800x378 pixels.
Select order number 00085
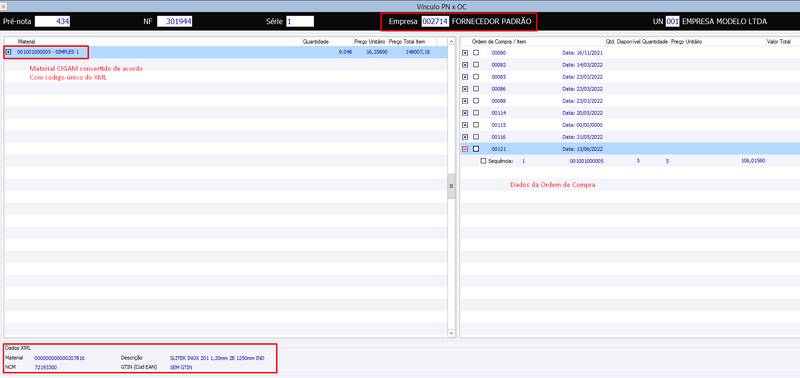coord(498,77)
